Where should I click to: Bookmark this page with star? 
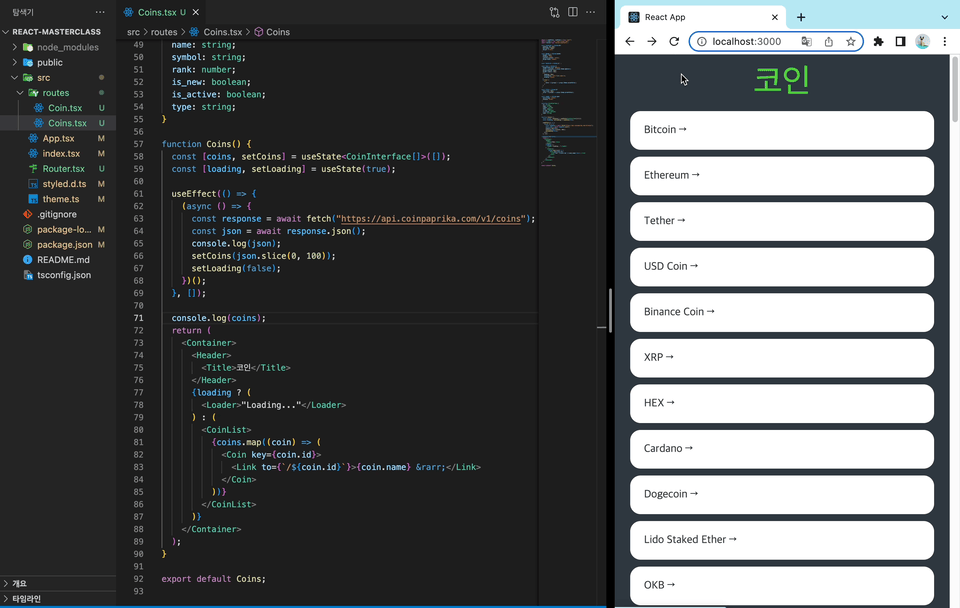850,42
